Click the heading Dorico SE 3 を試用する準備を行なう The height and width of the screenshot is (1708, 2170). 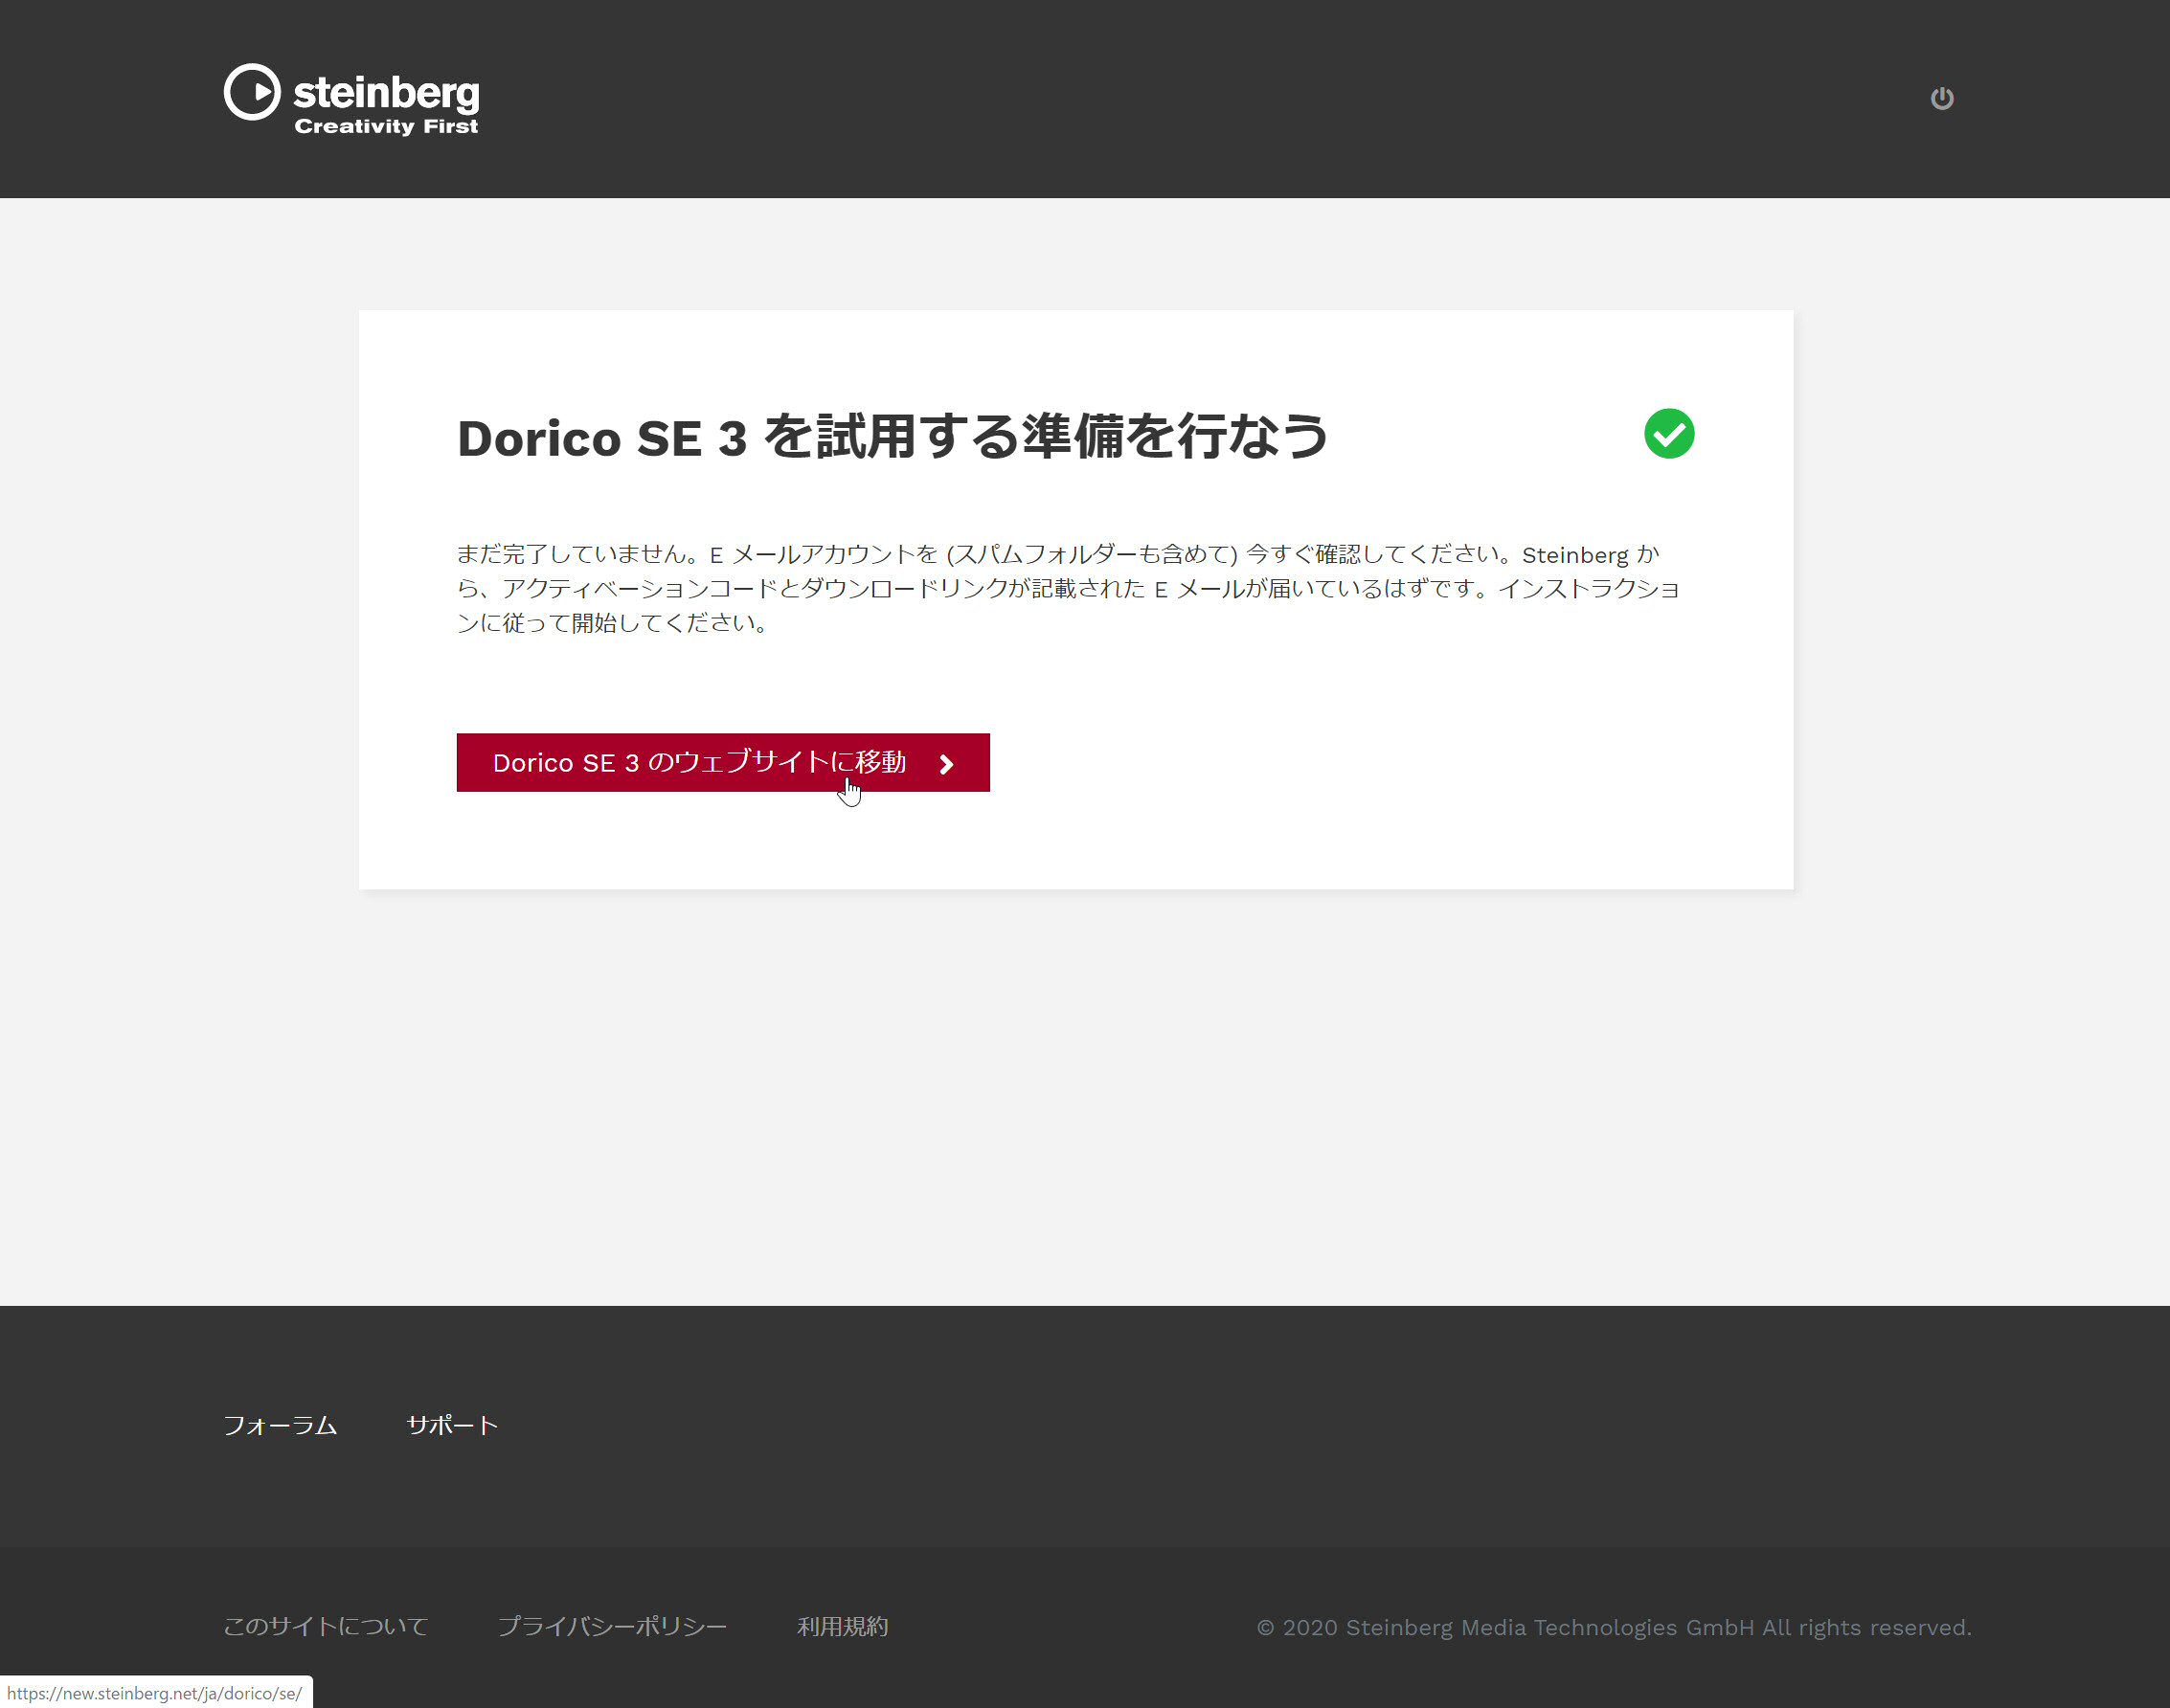(892, 437)
